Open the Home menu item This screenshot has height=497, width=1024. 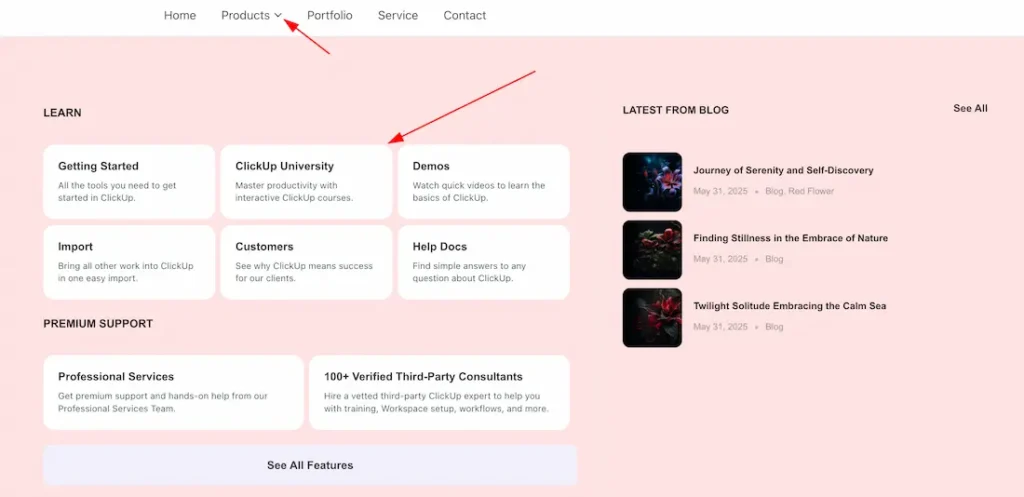180,16
